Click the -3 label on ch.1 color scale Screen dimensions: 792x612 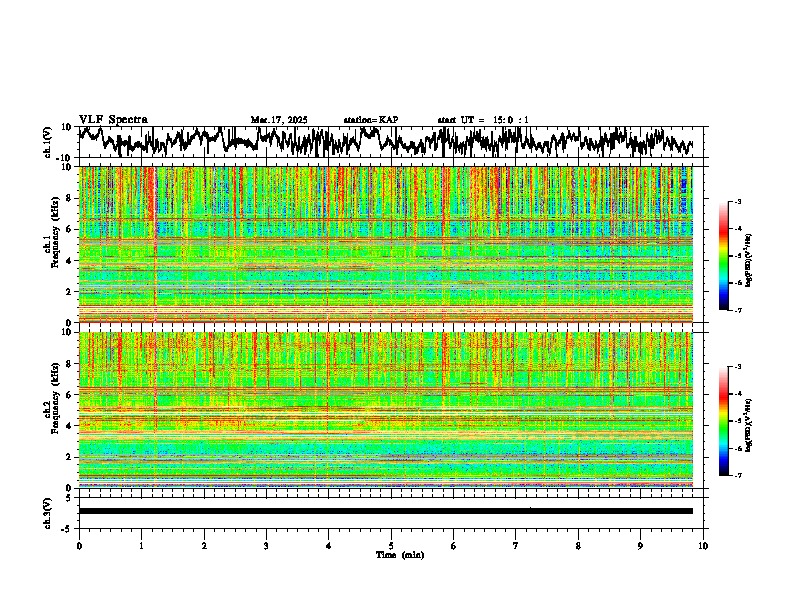737,201
